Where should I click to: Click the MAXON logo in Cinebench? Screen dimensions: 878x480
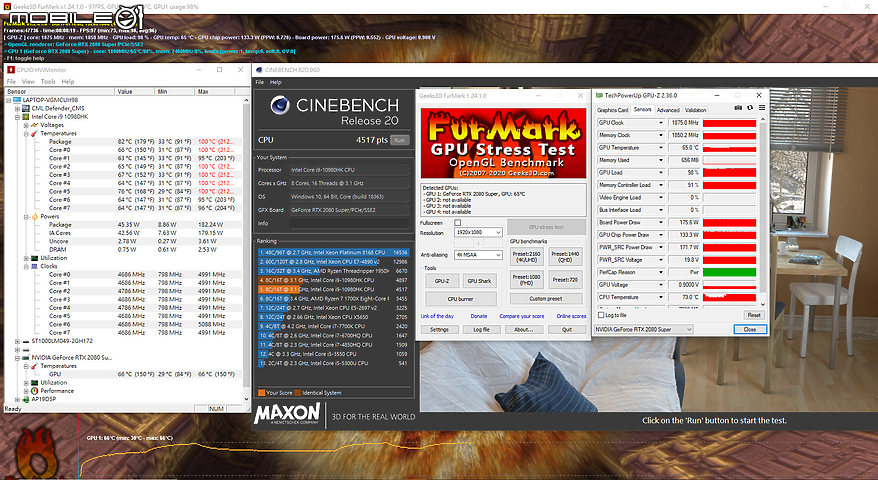pyautogui.click(x=287, y=415)
